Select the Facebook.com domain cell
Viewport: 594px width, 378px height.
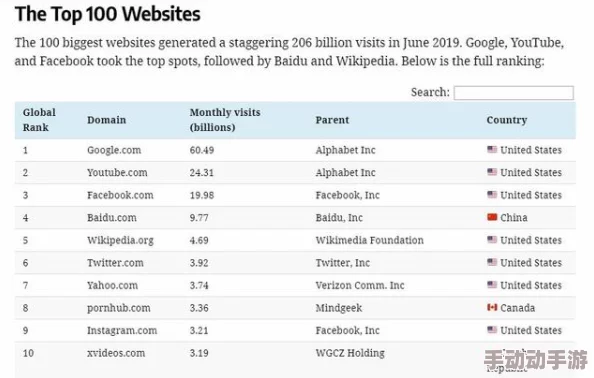(x=120, y=195)
